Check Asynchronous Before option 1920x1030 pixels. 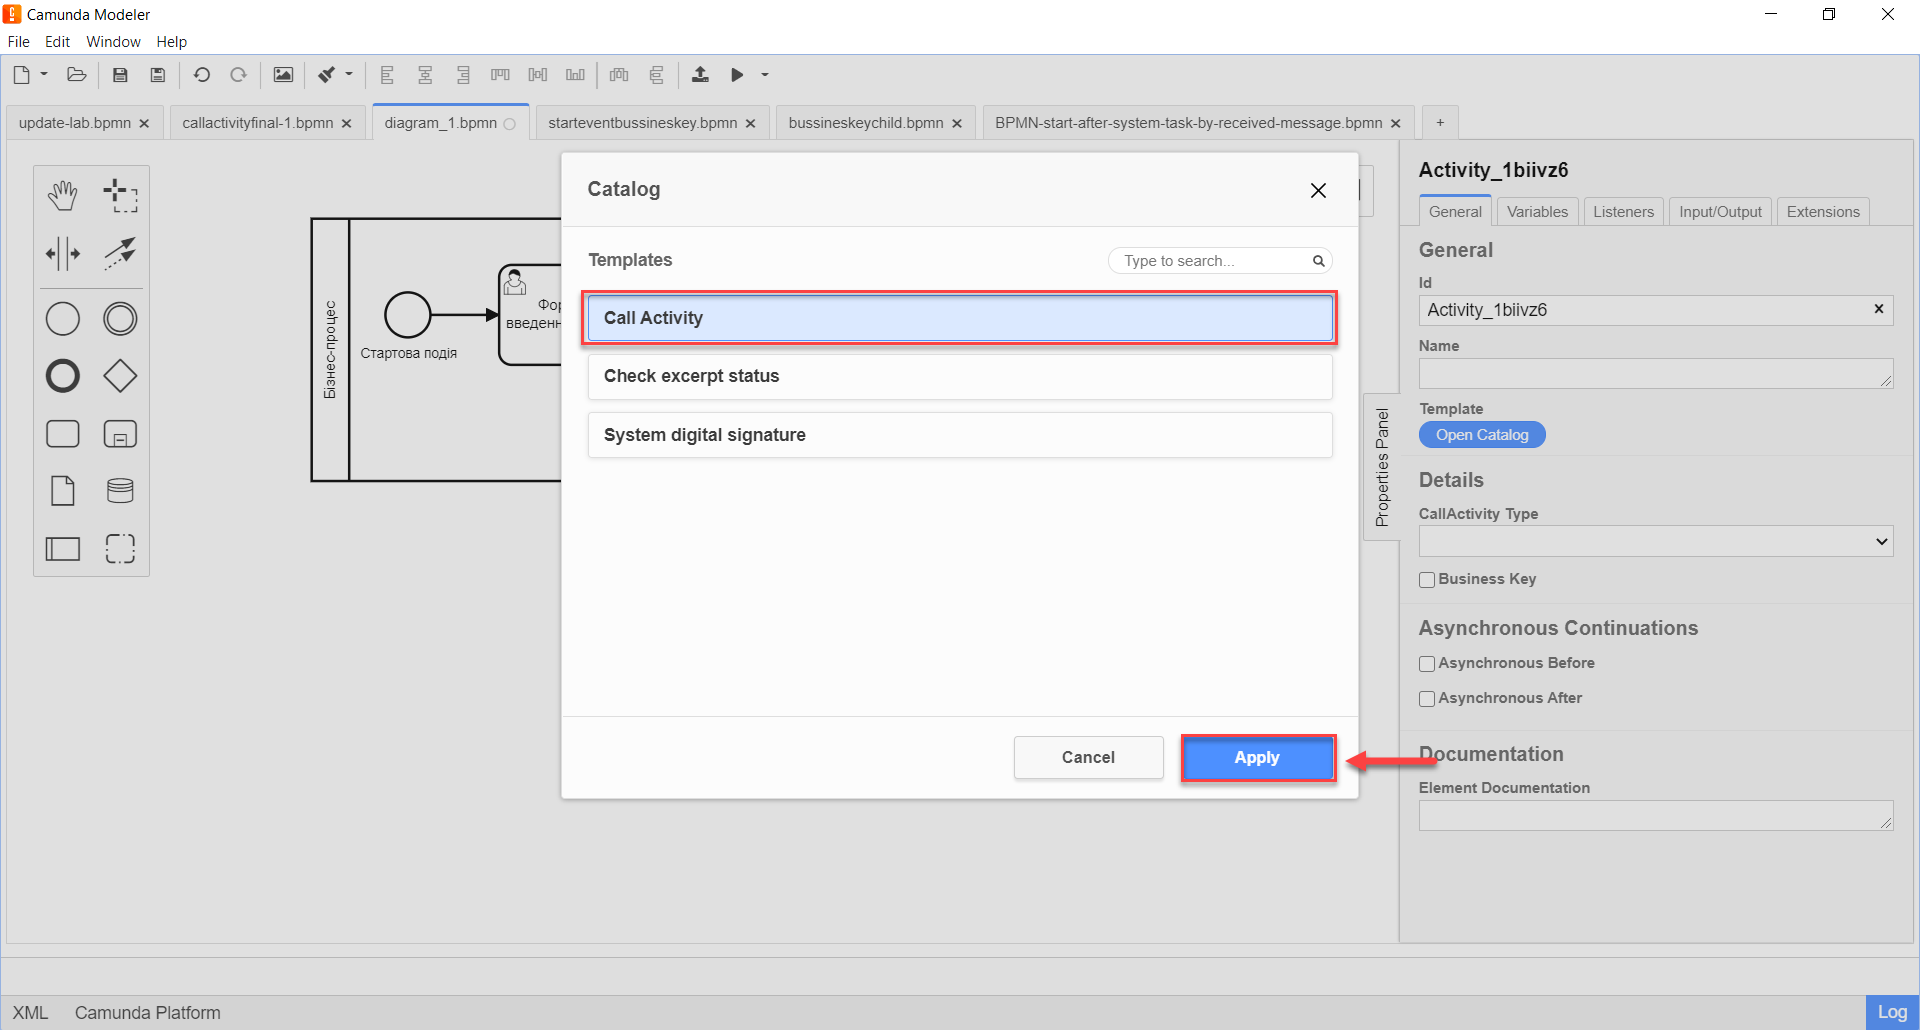[x=1427, y=664]
